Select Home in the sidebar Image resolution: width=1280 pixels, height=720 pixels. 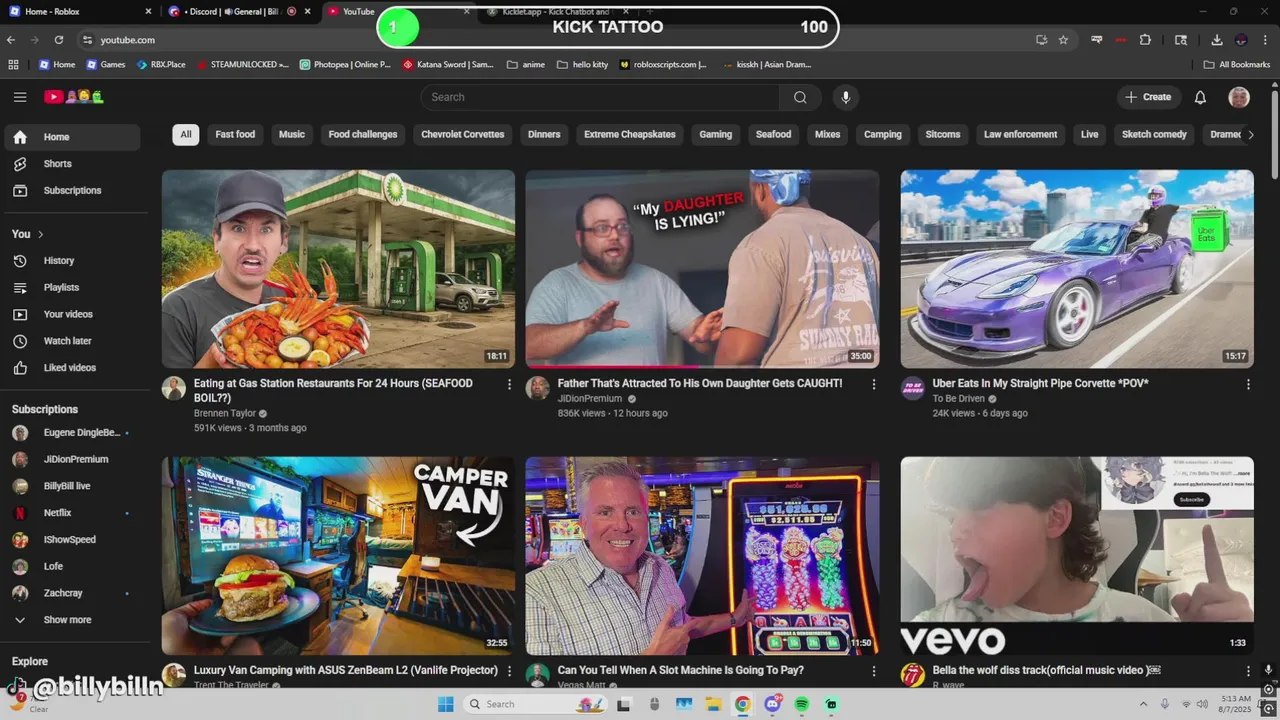70,137
